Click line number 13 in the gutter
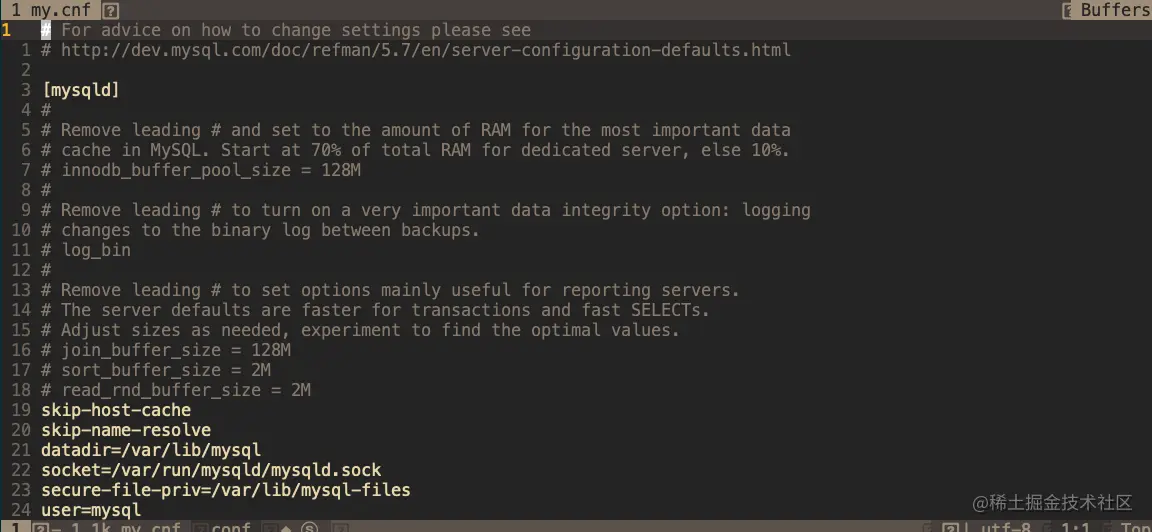 point(21,290)
